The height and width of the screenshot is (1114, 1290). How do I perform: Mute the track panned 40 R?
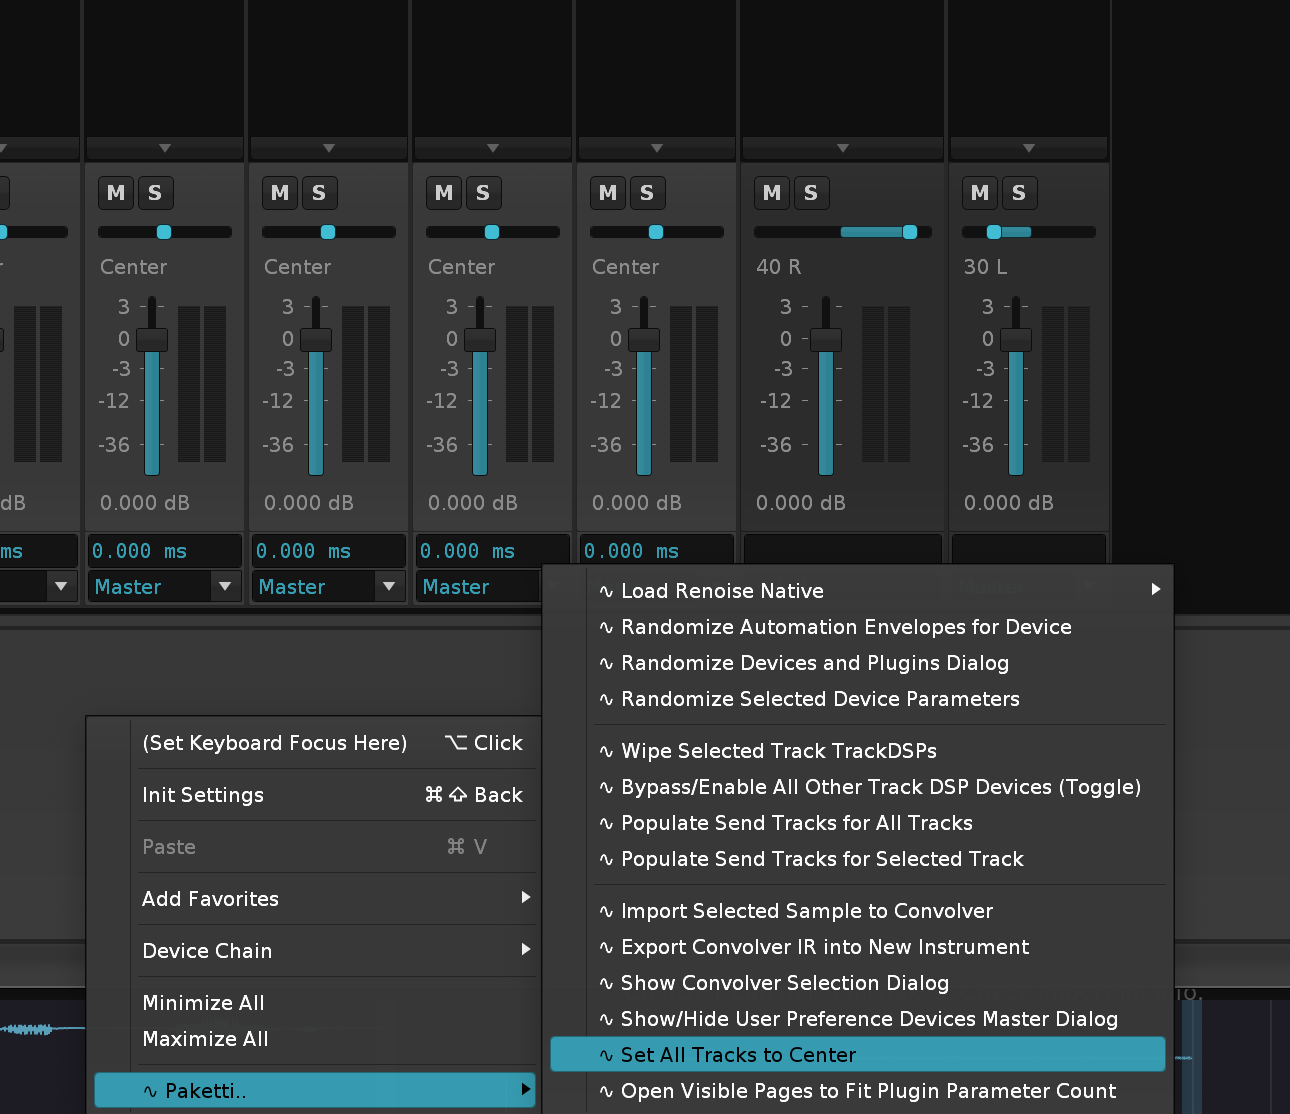(772, 193)
